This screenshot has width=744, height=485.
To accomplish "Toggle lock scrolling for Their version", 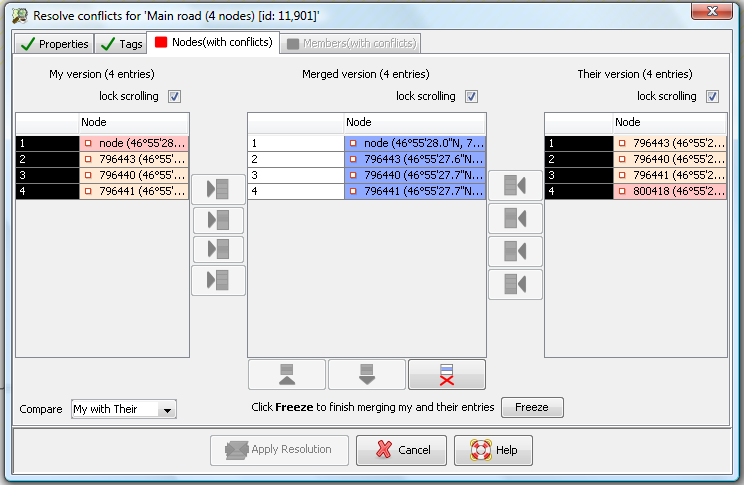I will (712, 97).
